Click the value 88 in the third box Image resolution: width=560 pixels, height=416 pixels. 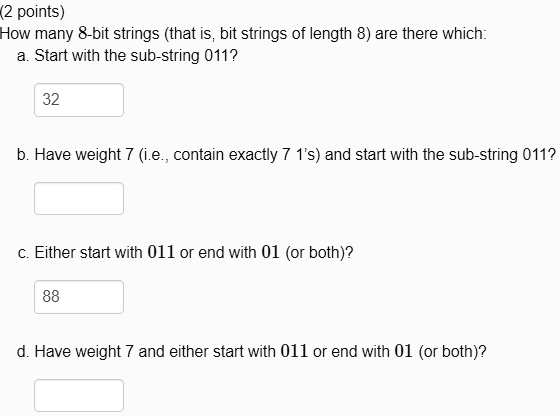coord(51,296)
